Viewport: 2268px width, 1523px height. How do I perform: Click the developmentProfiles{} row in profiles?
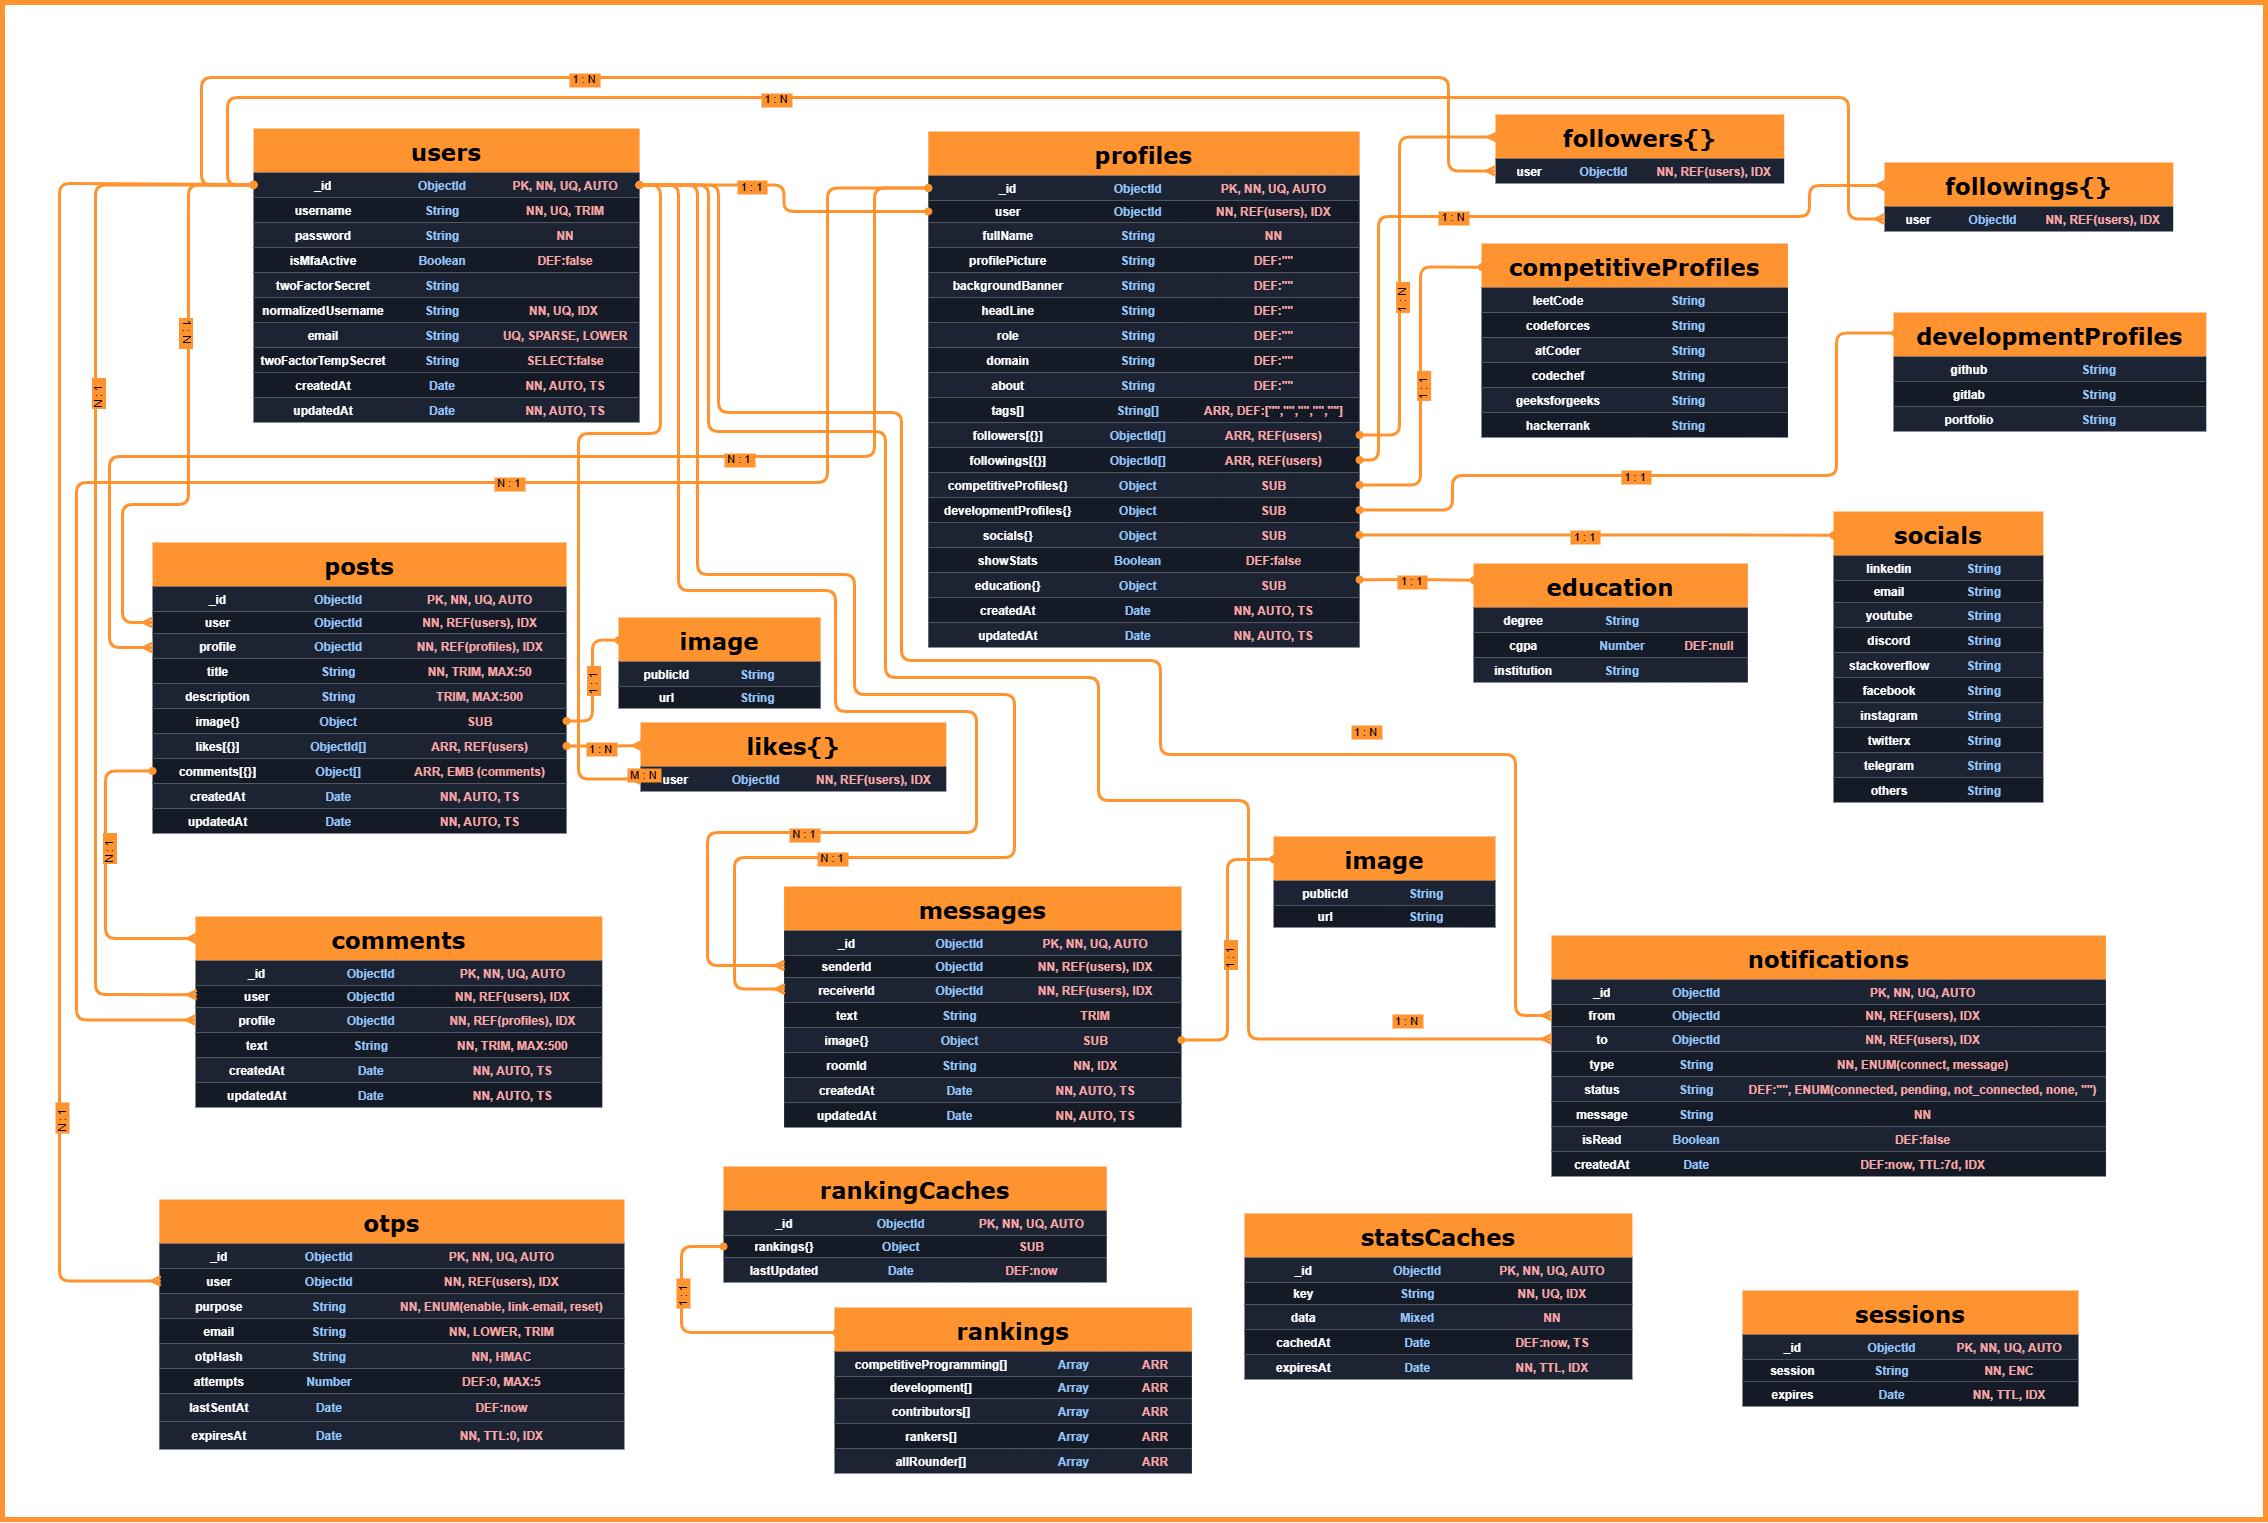[x=1143, y=510]
